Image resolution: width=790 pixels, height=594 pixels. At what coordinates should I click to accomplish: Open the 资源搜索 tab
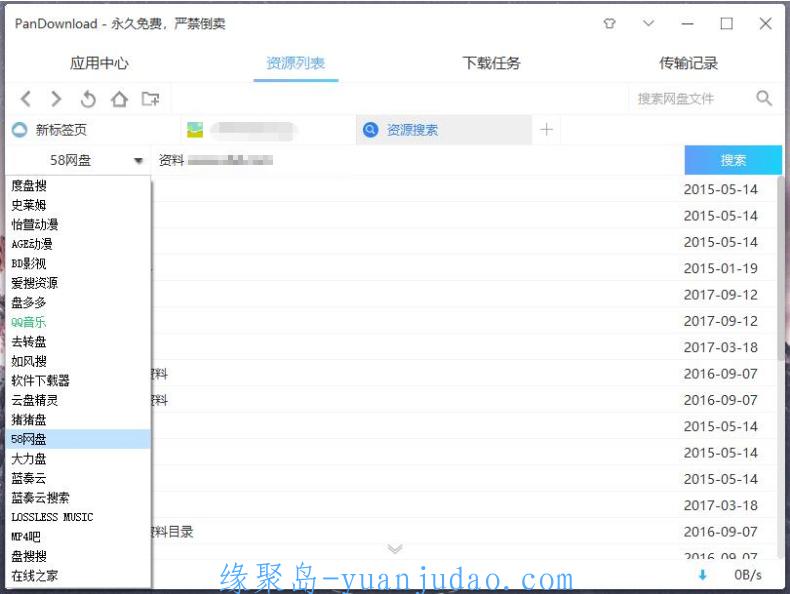click(x=444, y=129)
